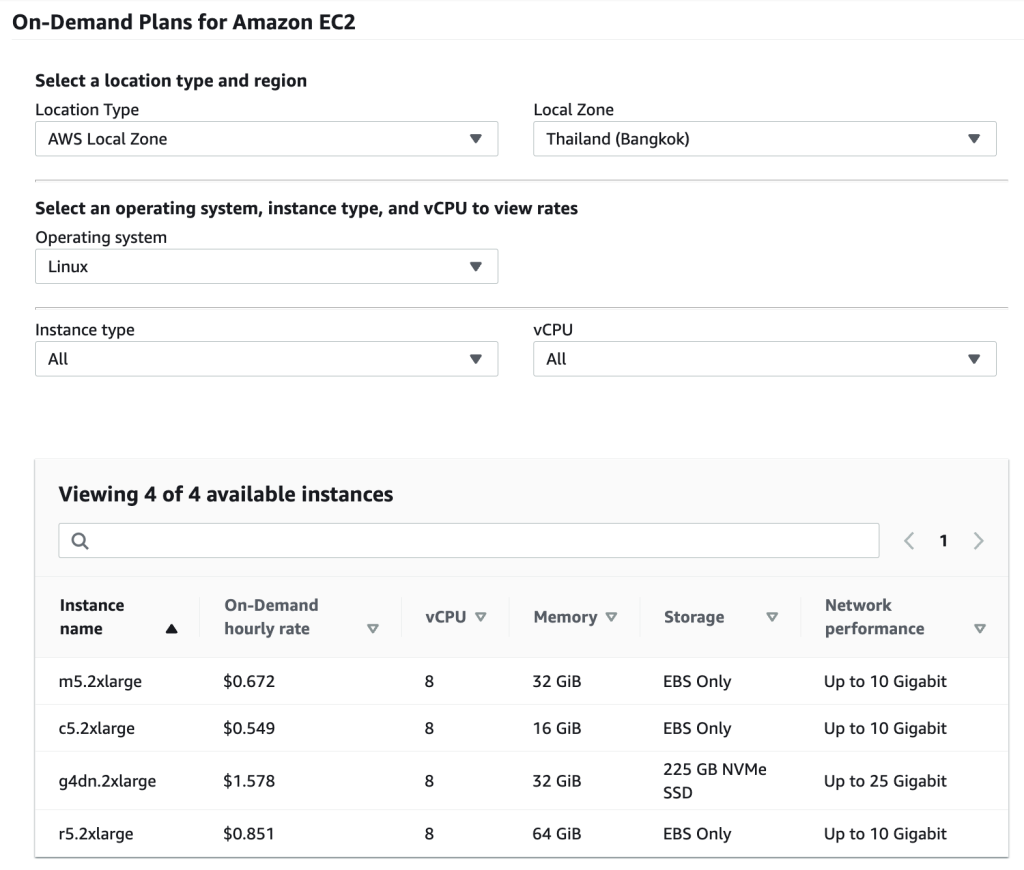
Task: Select page 1 in pagination
Action: pos(942,541)
